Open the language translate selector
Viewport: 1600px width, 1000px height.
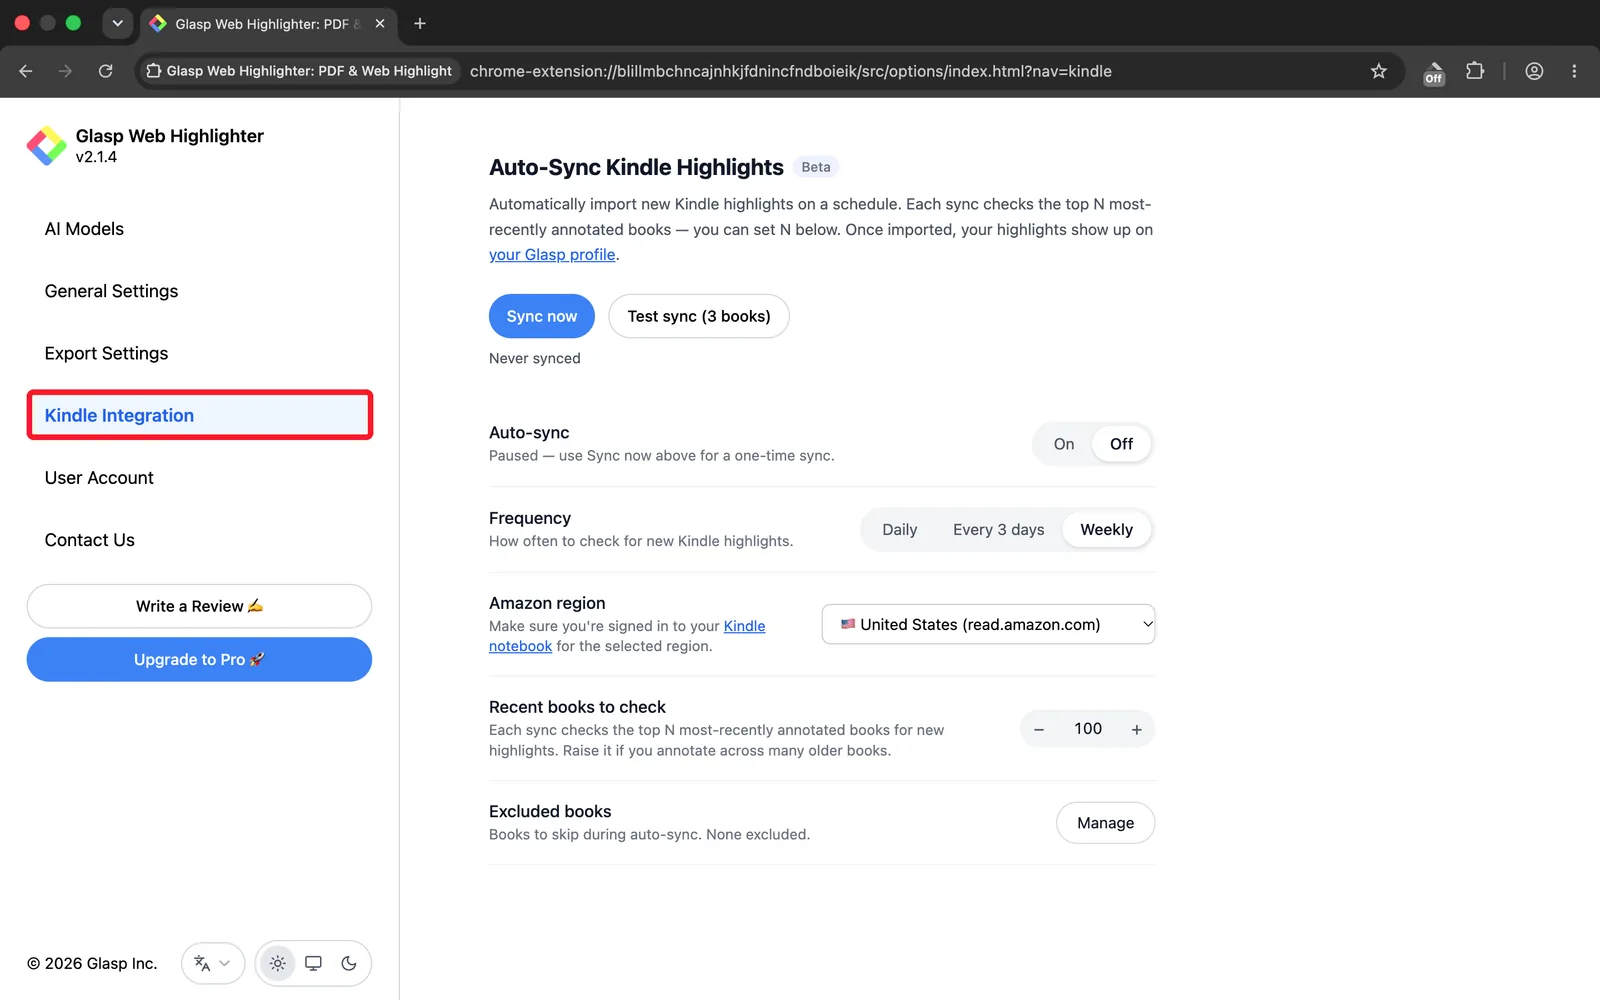coord(213,964)
